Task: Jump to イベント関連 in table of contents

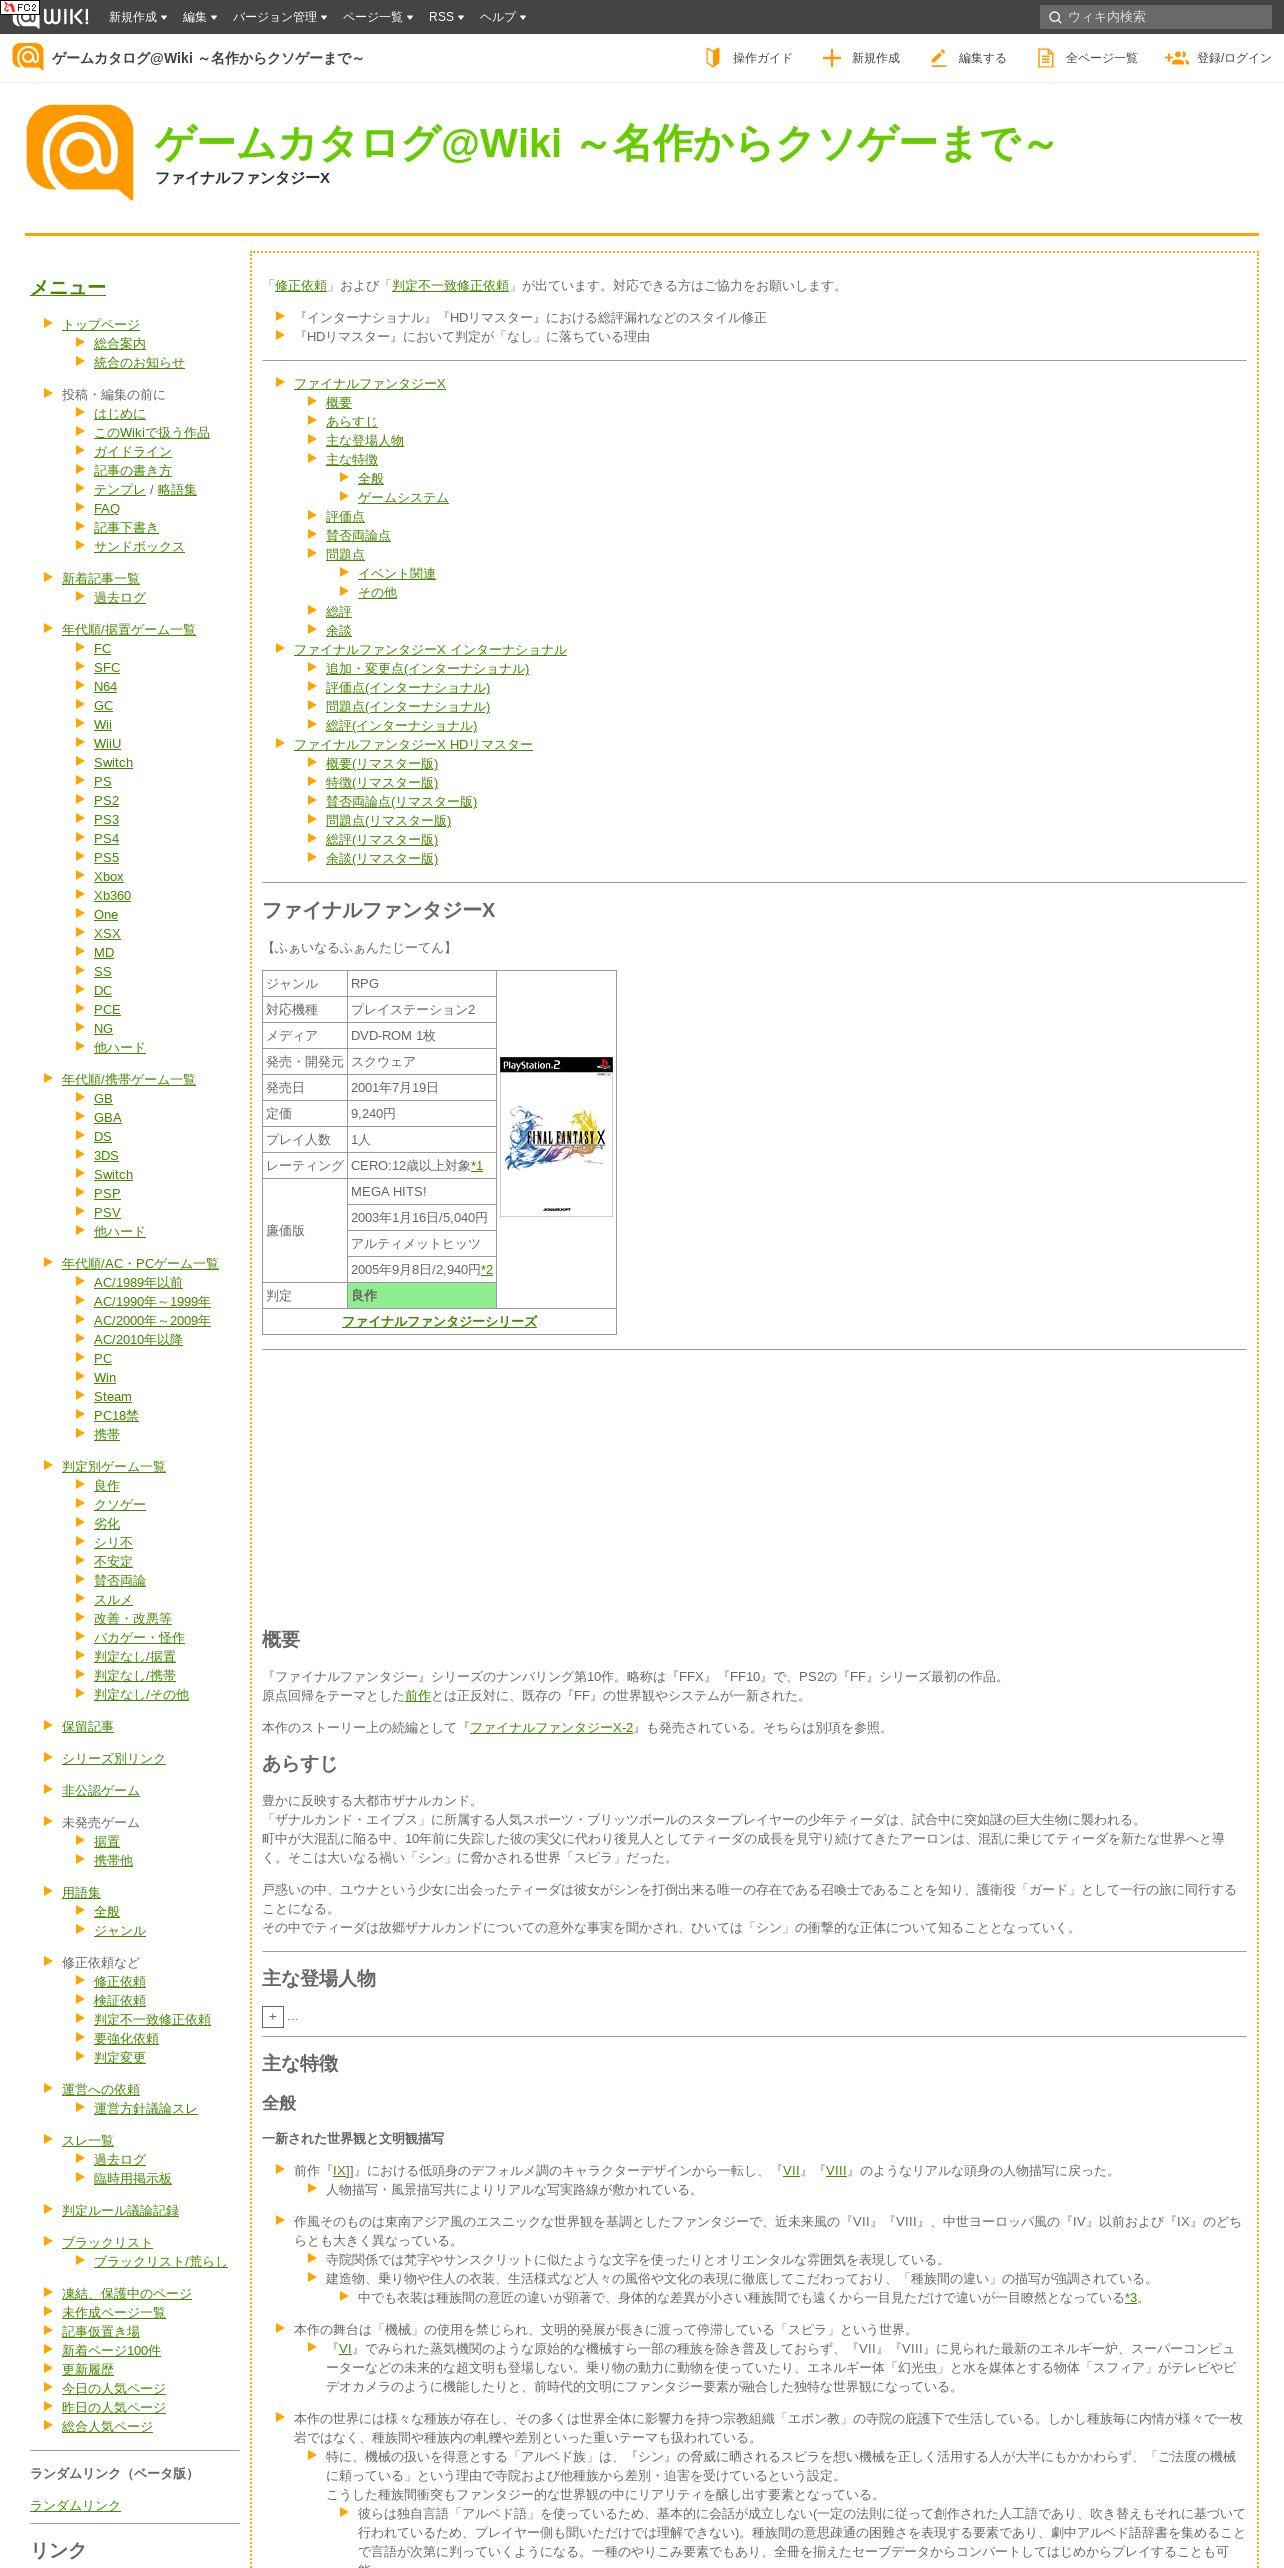Action: click(x=397, y=574)
